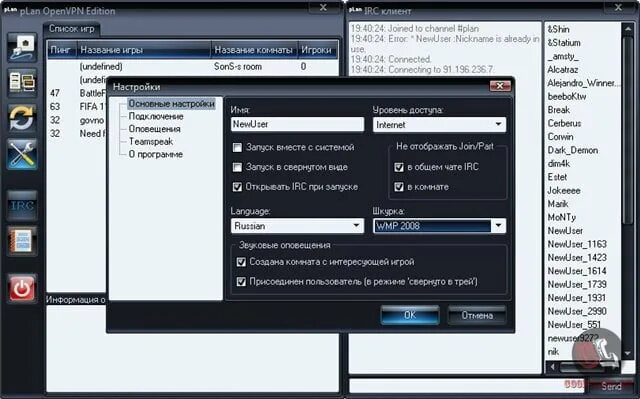
Task: Select 'Teamspeak' in settings tree
Action: coord(151,142)
